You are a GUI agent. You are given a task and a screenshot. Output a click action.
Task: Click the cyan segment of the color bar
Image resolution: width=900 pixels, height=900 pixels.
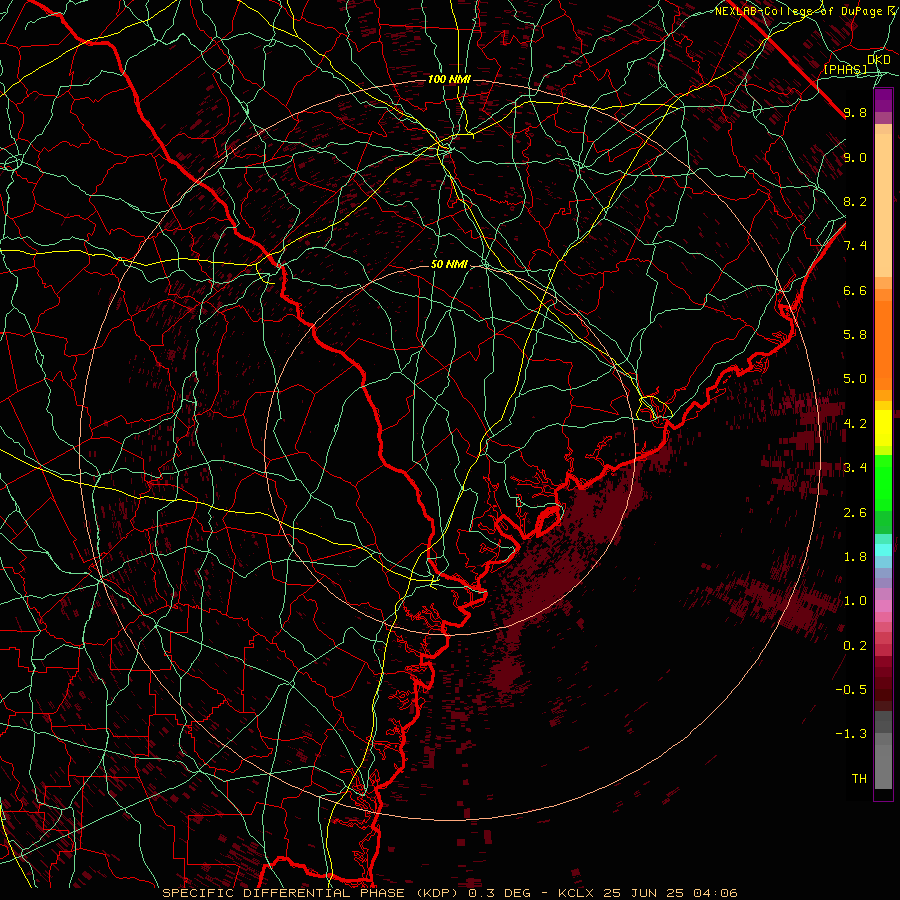[883, 550]
